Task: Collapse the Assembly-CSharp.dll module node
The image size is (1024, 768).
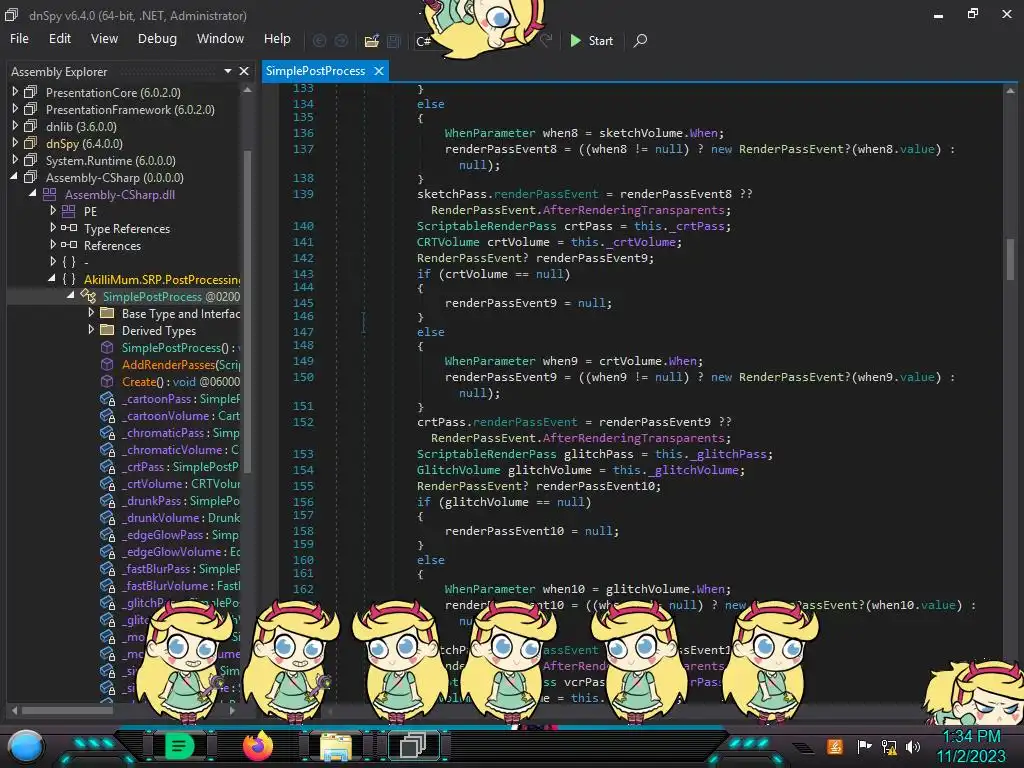Action: pos(33,194)
